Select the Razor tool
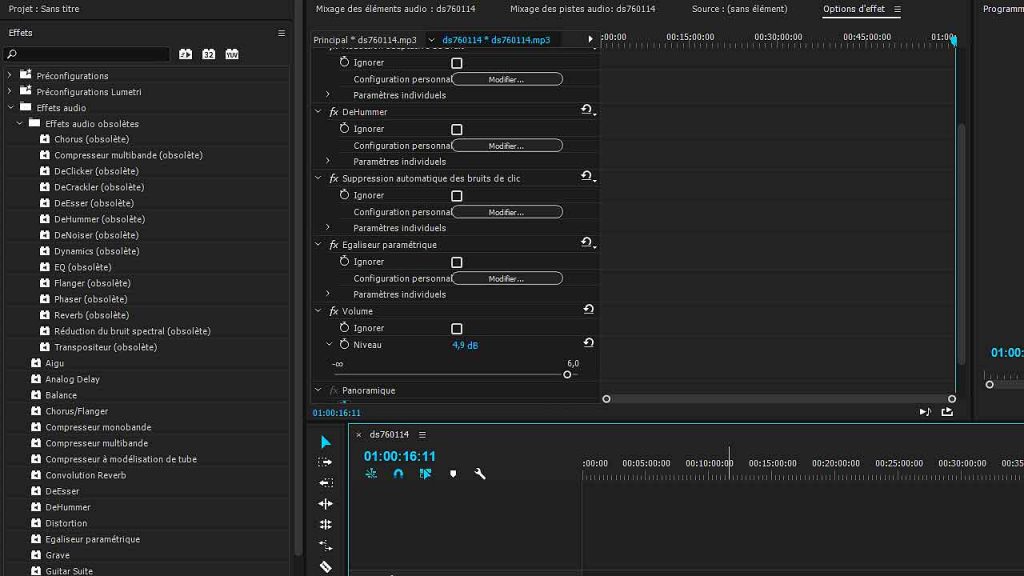1024x576 pixels. point(325,567)
